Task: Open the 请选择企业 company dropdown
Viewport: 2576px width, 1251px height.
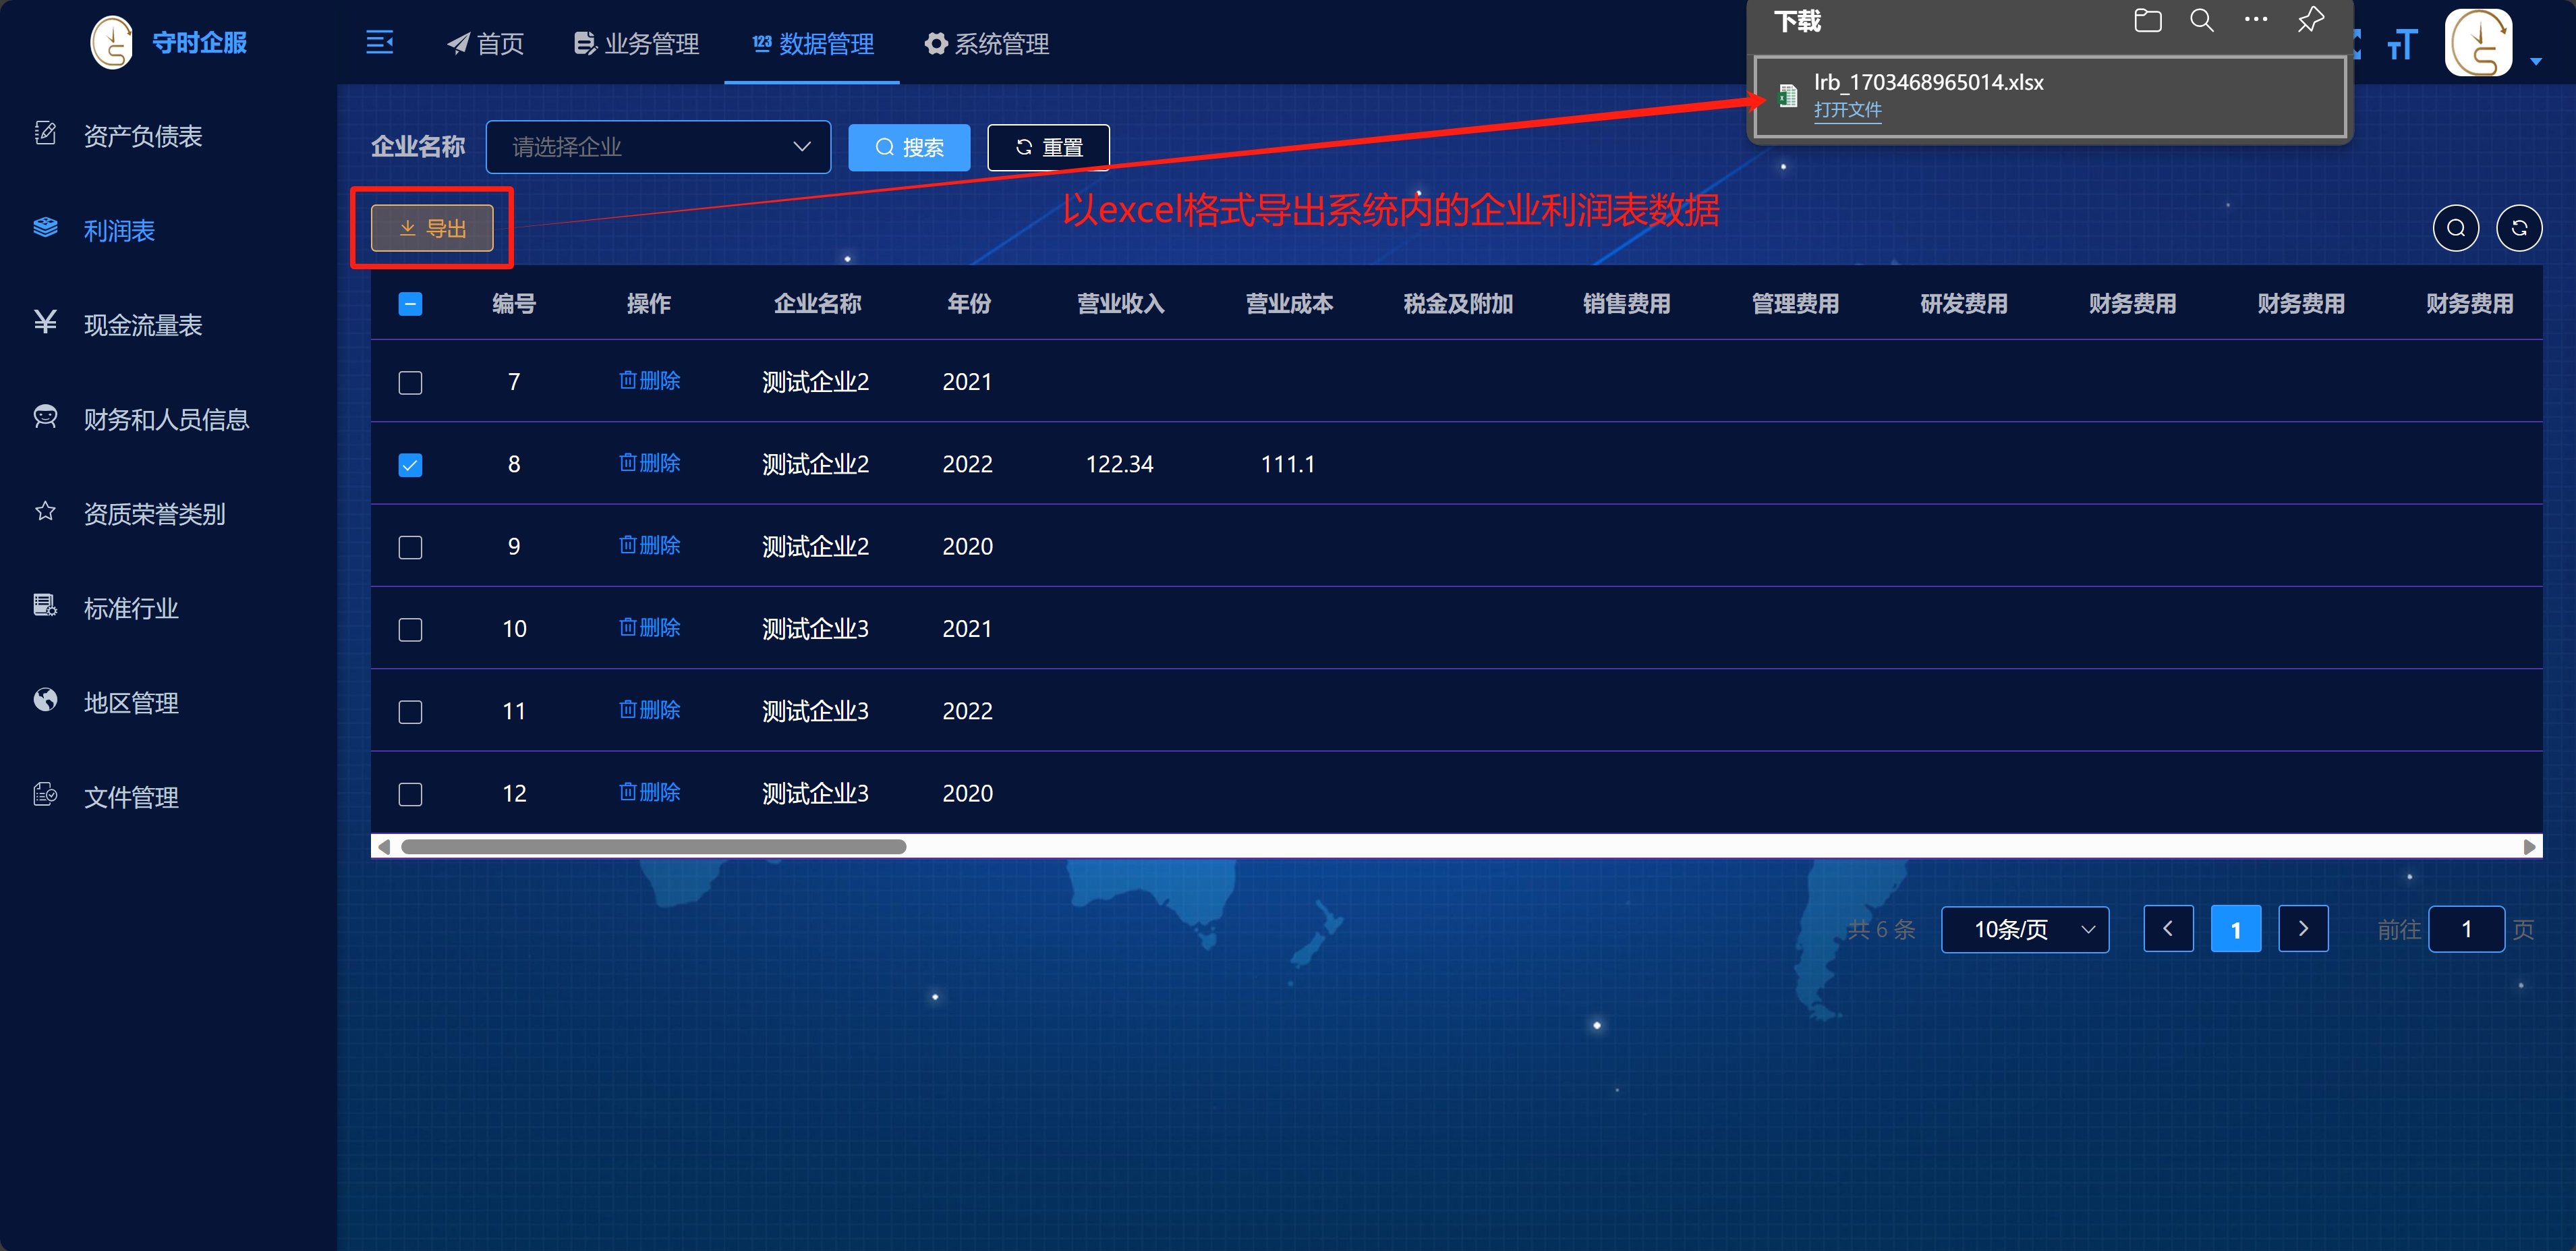Action: (x=658, y=147)
